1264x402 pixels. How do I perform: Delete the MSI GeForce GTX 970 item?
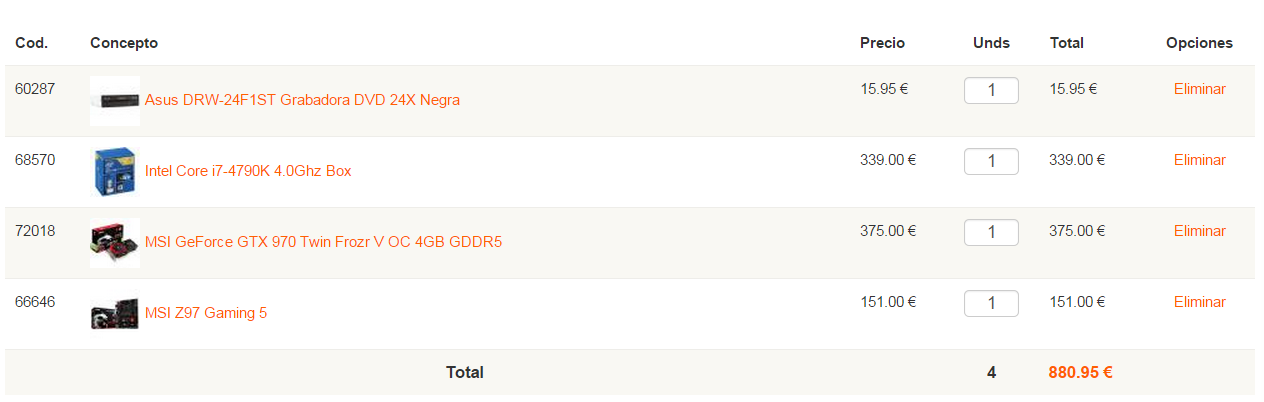1199,231
